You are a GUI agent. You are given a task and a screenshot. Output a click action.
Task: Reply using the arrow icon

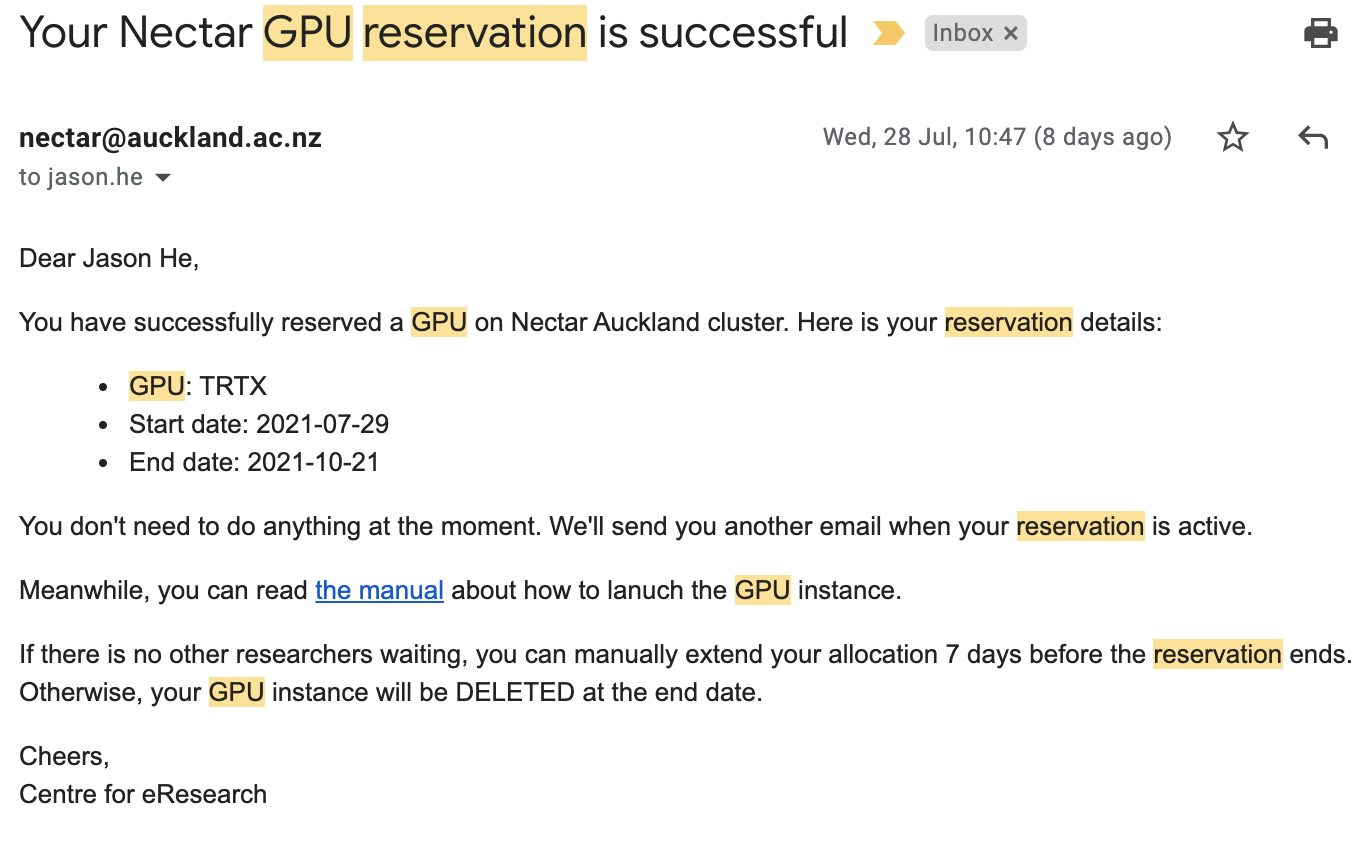pyautogui.click(x=1312, y=137)
